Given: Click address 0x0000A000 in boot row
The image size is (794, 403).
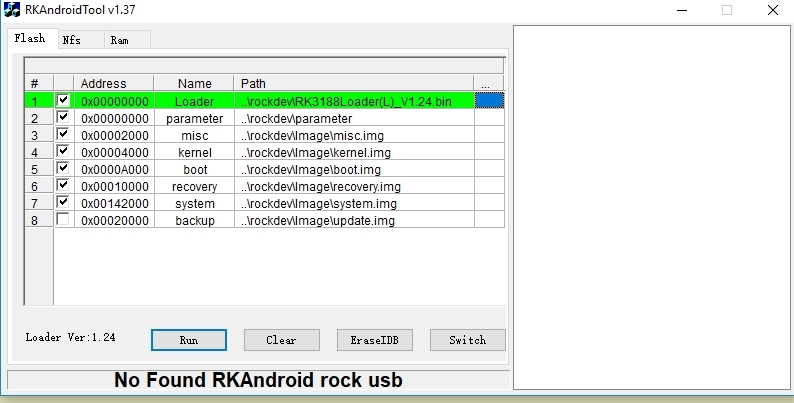Looking at the screenshot, I should click(x=114, y=169).
